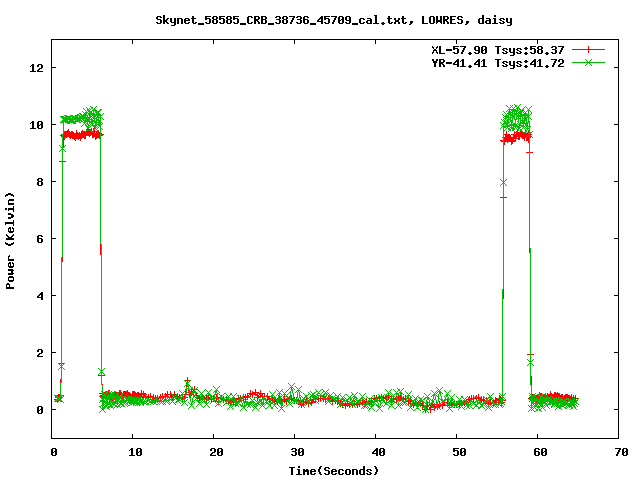Click the x-axis tick label 20
Viewport: 640px width, 480px height.
coord(216,452)
